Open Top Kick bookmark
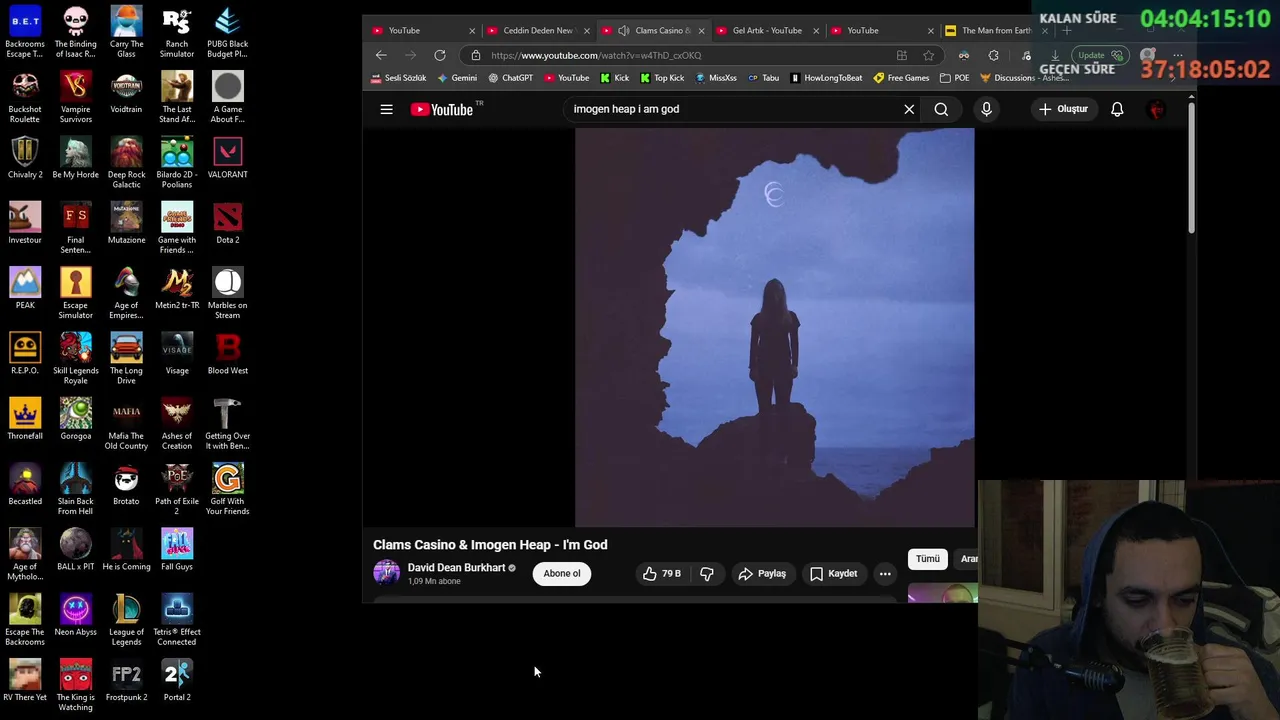 662,78
